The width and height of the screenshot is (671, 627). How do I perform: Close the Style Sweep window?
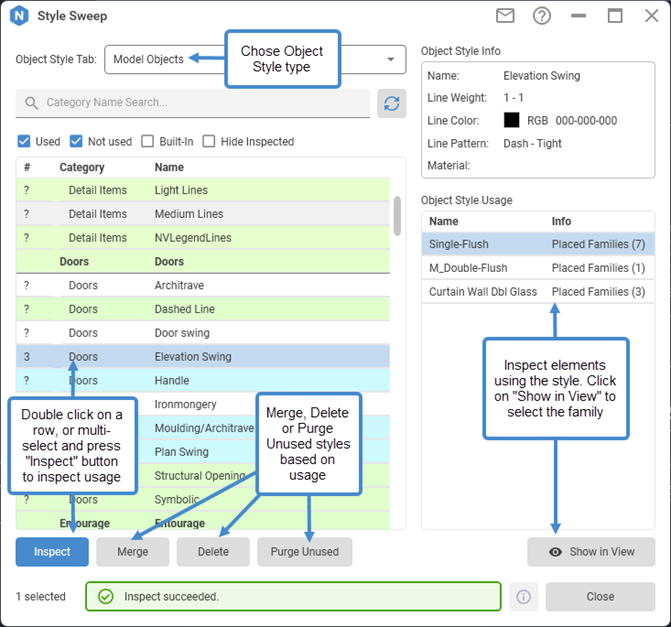click(651, 16)
